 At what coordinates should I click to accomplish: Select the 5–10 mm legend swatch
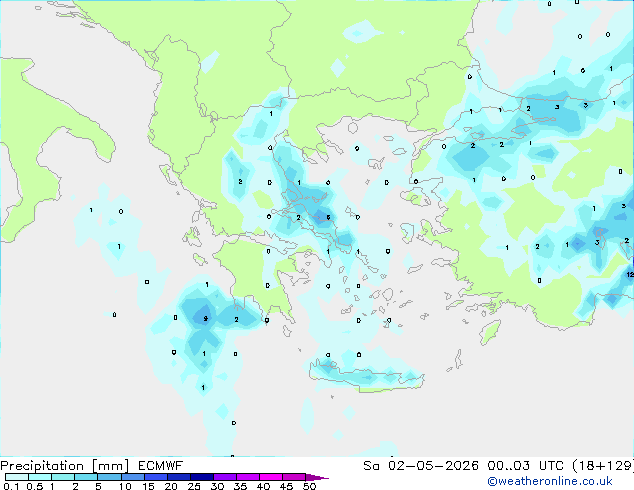coord(110,477)
